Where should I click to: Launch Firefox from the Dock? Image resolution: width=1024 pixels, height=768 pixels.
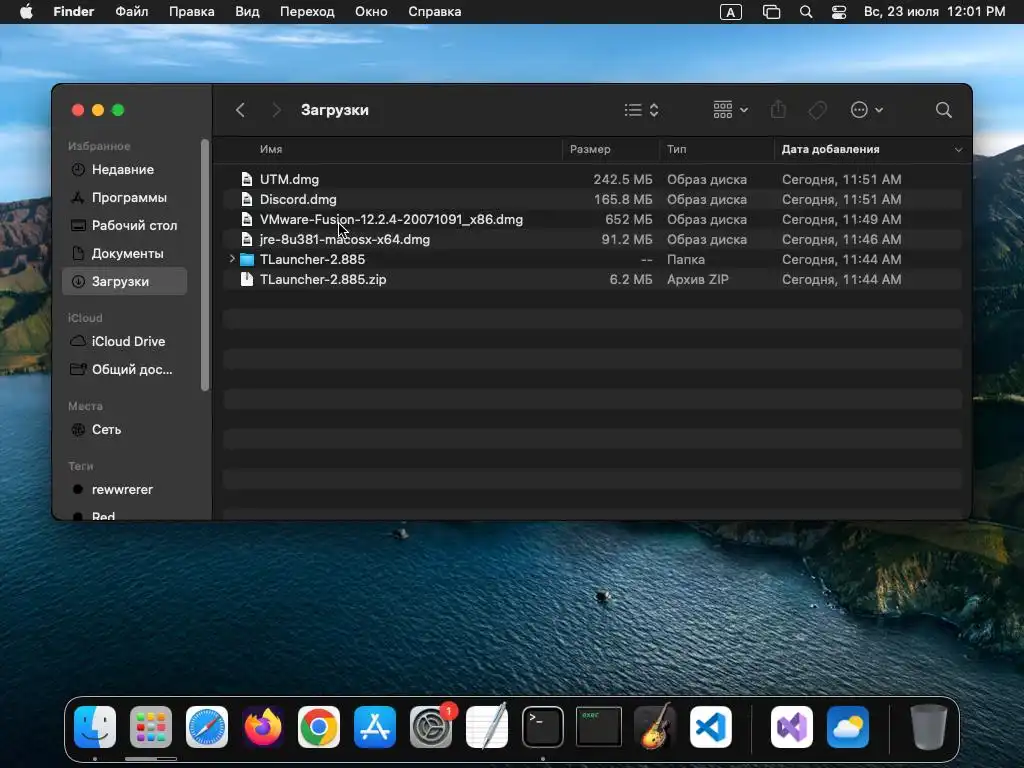point(263,726)
